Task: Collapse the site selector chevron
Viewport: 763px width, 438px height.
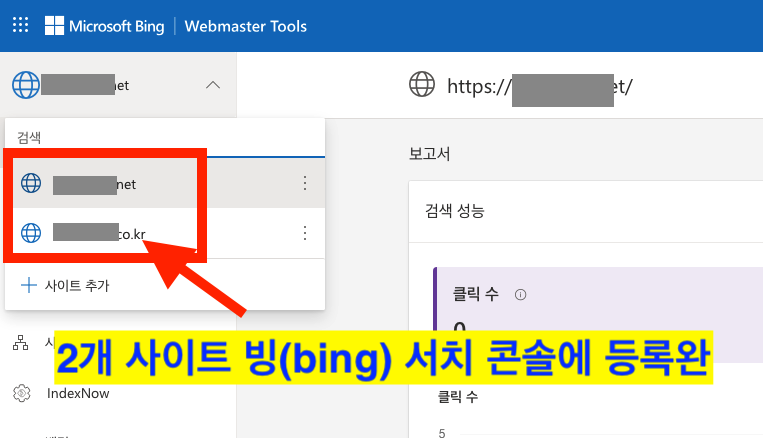Action: point(213,85)
